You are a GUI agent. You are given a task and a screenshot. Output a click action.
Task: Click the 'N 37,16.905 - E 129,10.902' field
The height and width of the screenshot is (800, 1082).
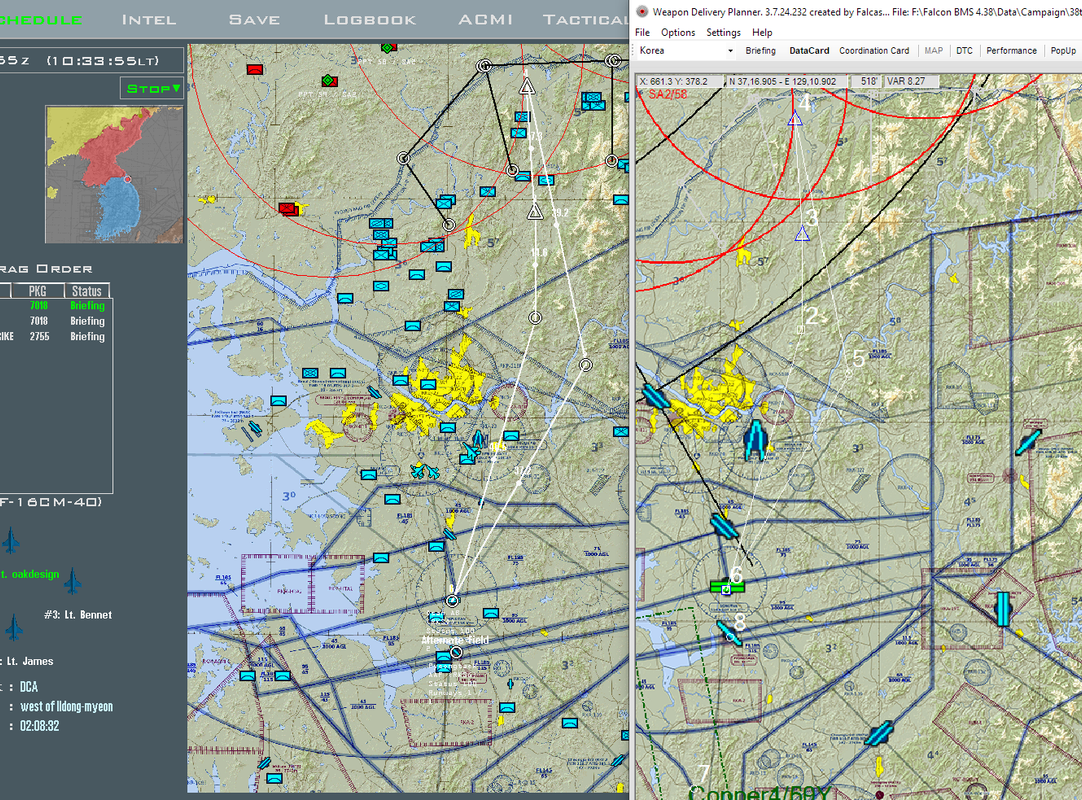(787, 81)
